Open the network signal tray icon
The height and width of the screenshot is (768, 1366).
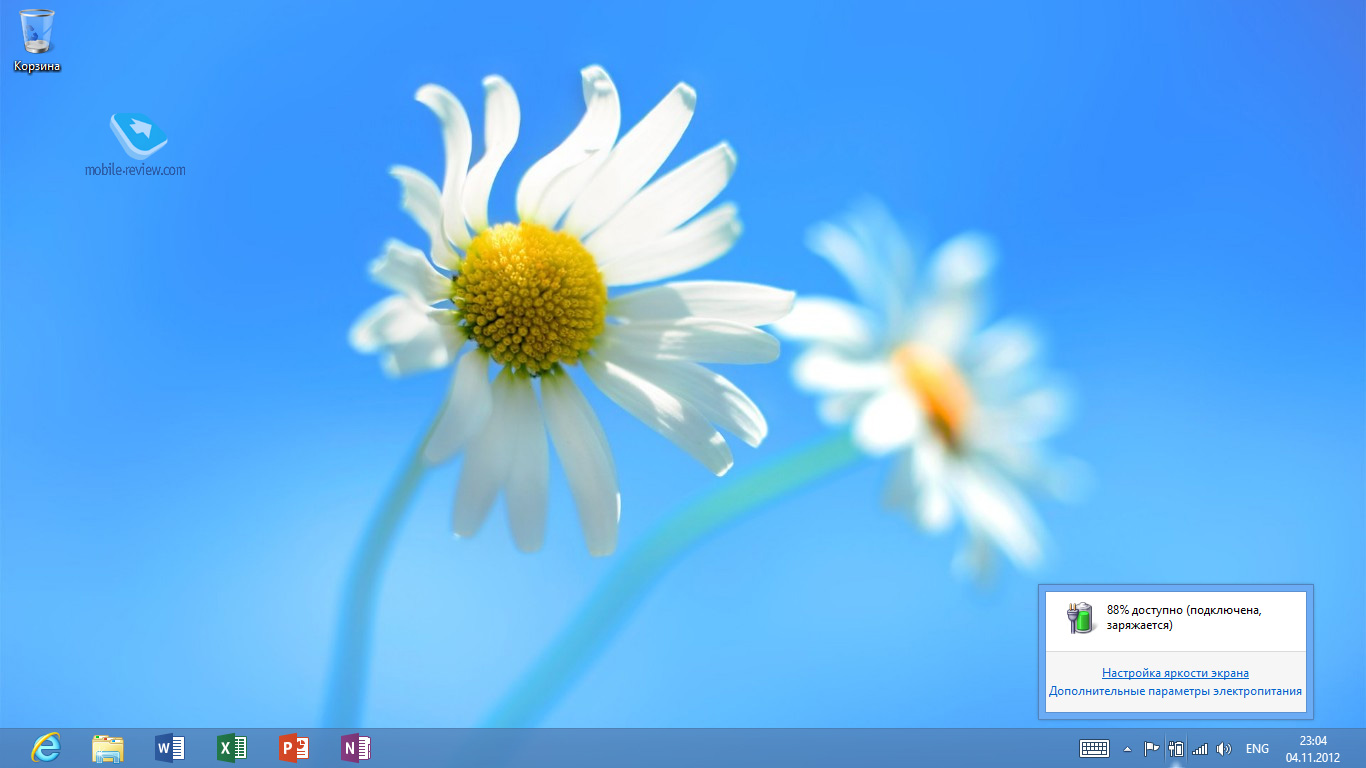coord(1200,748)
